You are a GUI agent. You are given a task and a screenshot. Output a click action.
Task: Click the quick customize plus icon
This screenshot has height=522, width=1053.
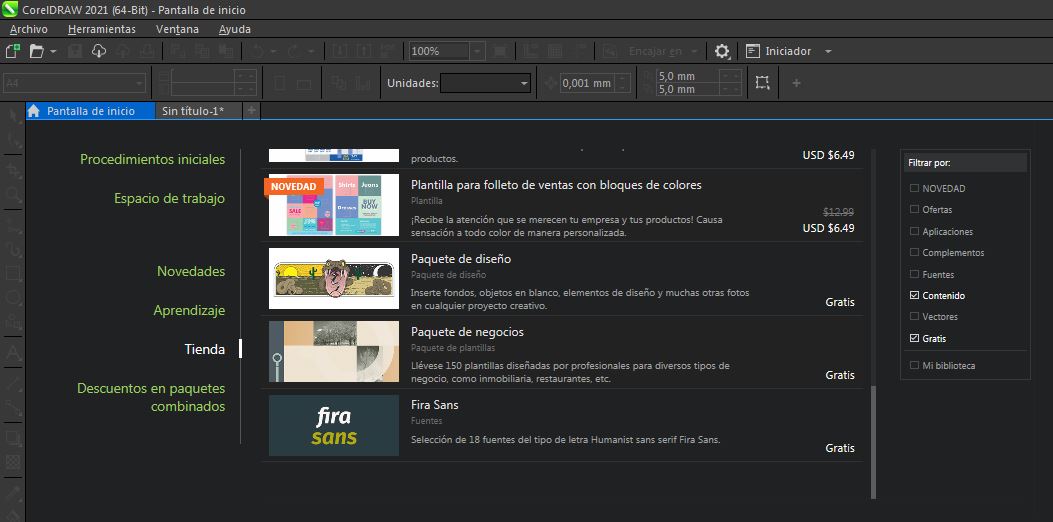tap(796, 83)
